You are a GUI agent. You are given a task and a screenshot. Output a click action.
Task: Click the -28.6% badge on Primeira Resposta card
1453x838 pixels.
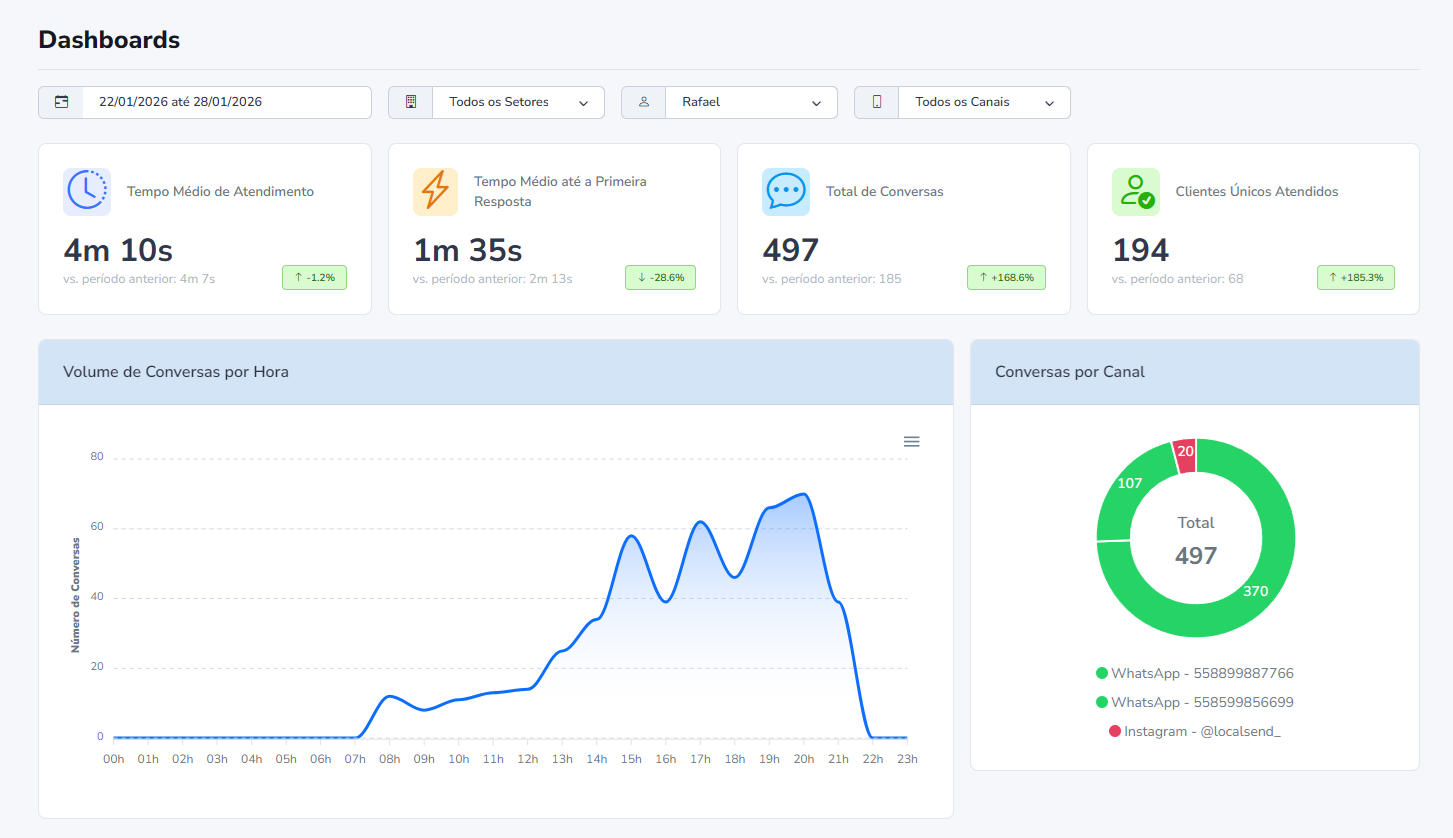(x=660, y=278)
